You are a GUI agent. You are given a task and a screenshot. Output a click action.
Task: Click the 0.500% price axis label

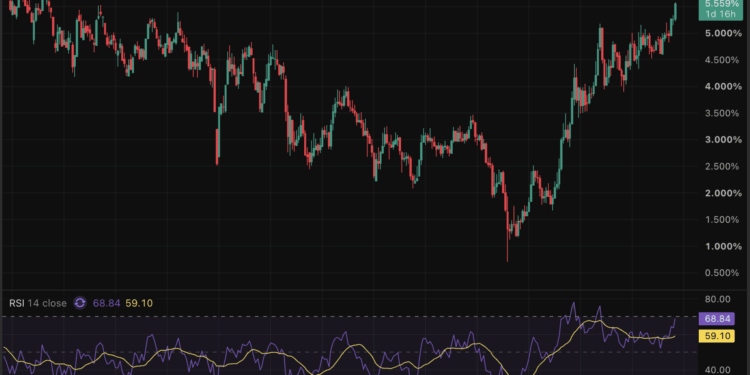point(721,273)
